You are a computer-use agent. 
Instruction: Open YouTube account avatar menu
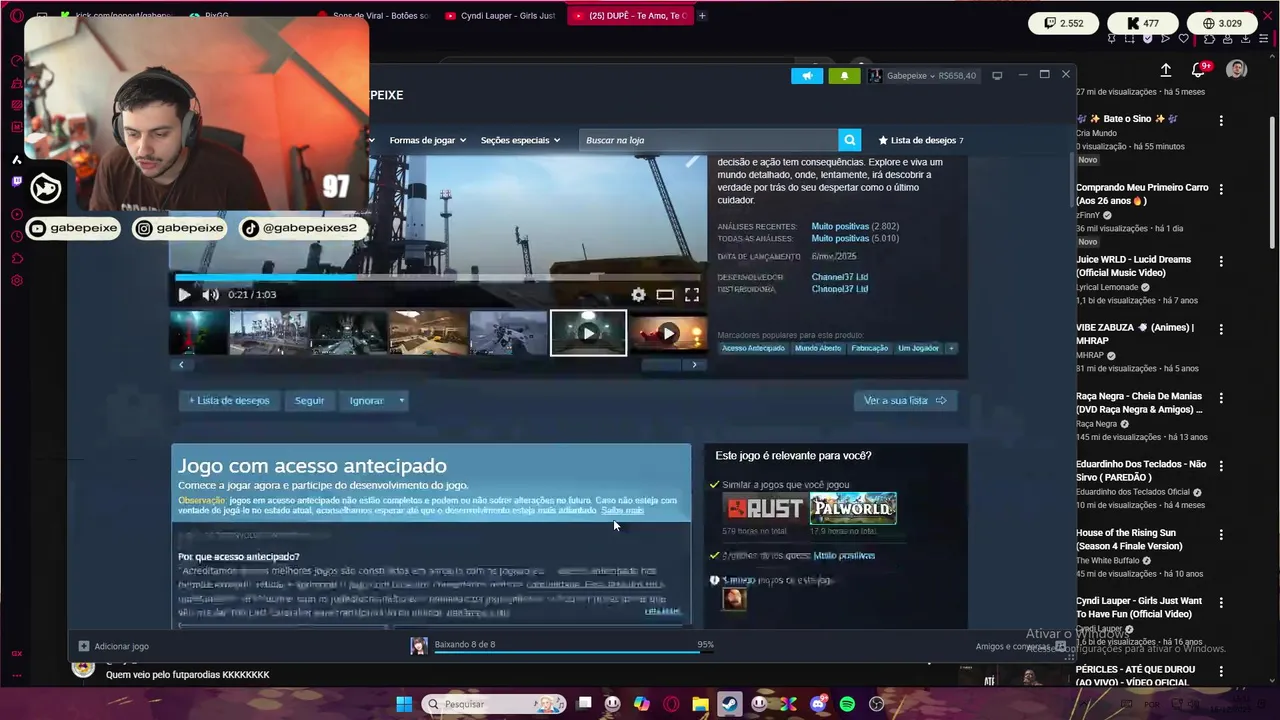1237,69
